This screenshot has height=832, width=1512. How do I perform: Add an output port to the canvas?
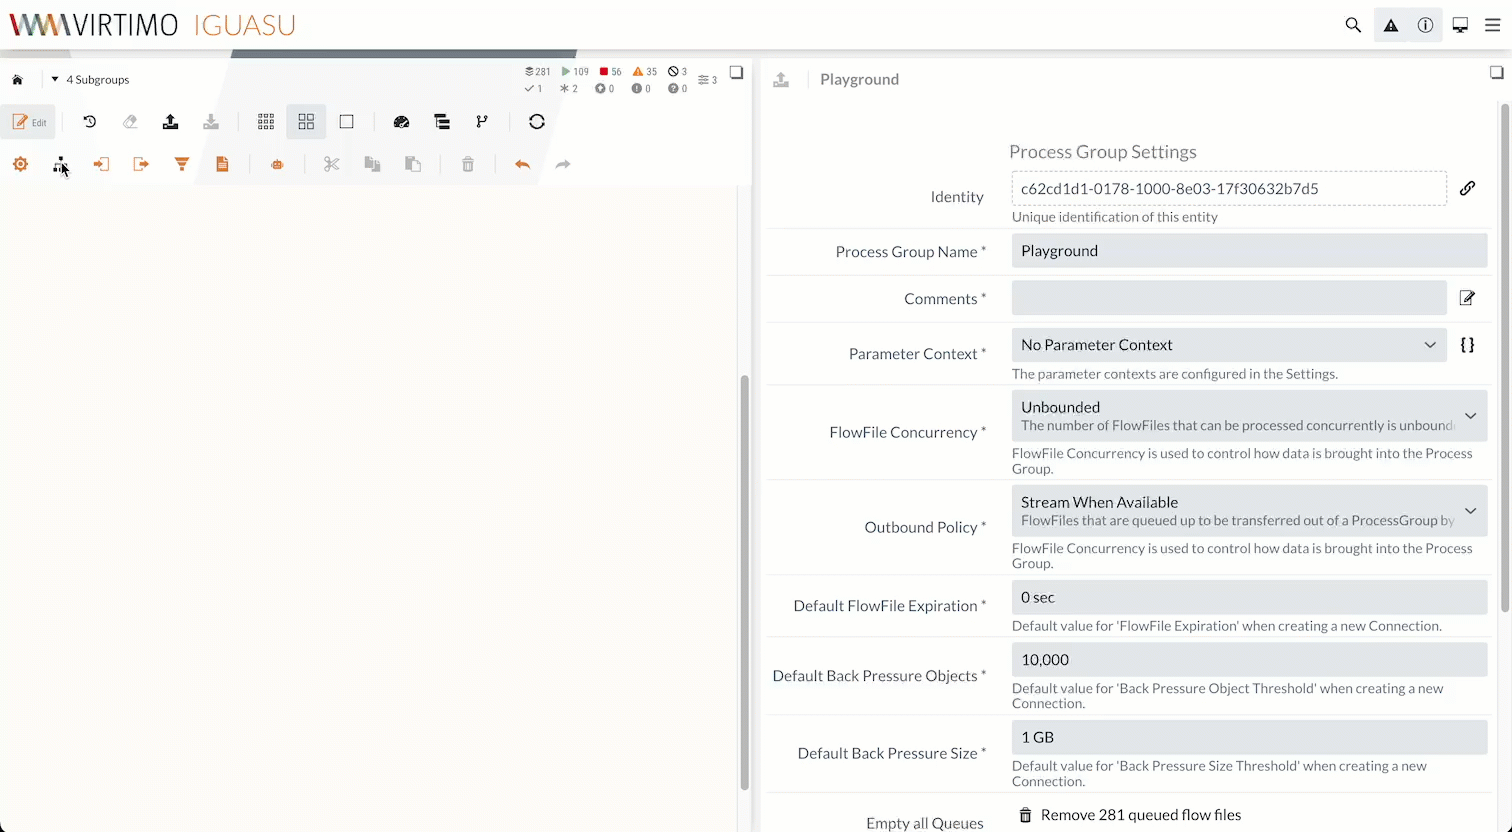point(140,164)
